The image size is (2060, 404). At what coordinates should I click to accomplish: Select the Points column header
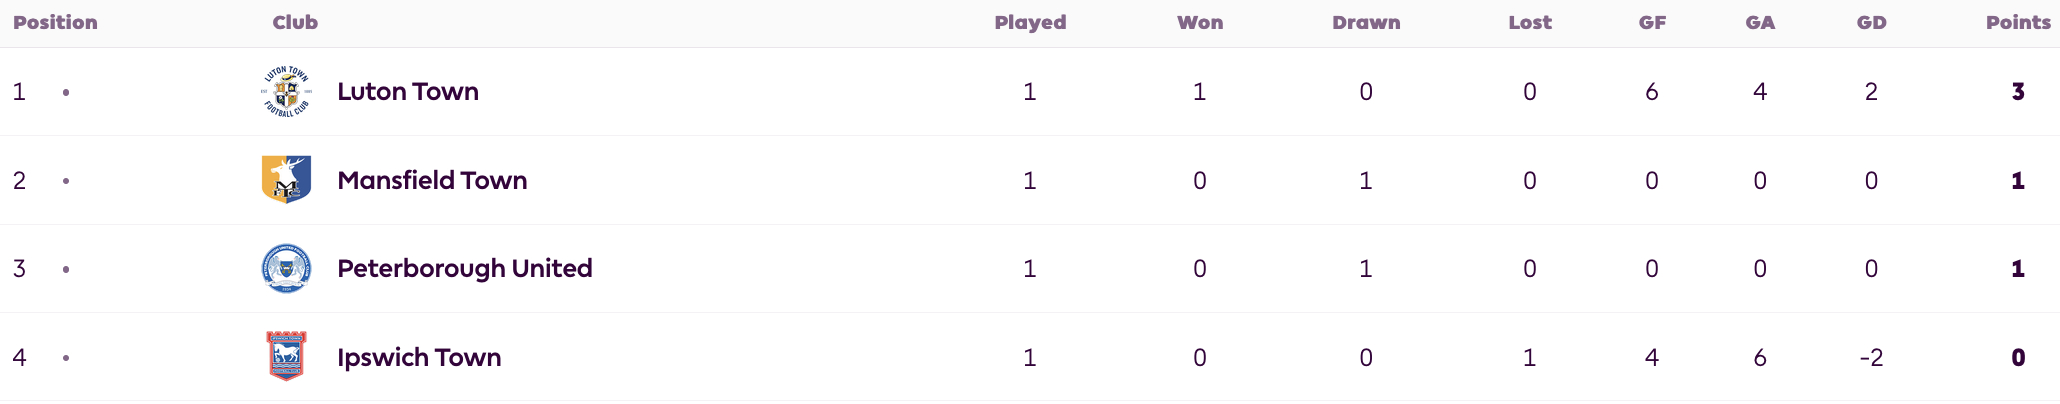coord(2018,22)
